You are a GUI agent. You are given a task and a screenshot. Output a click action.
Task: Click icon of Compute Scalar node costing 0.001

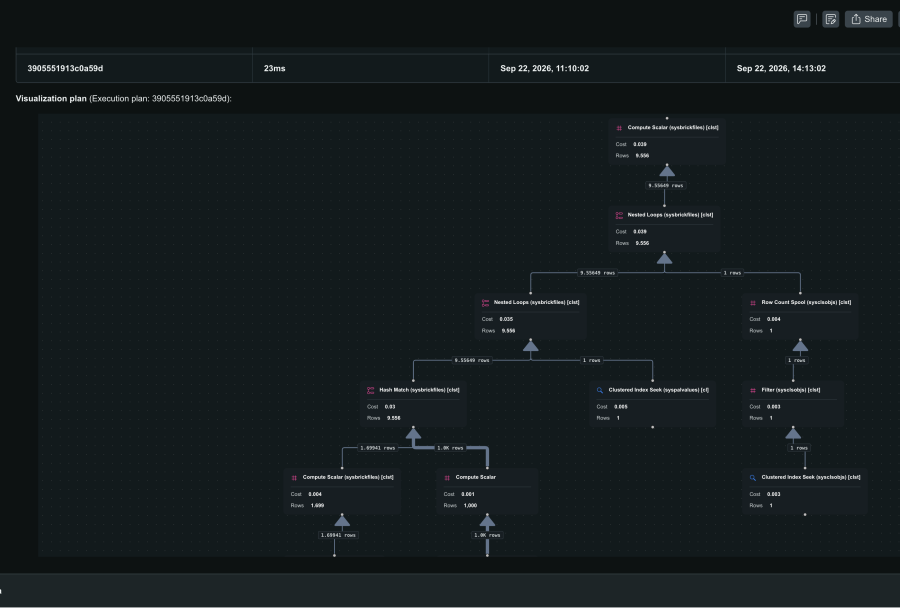pos(447,478)
